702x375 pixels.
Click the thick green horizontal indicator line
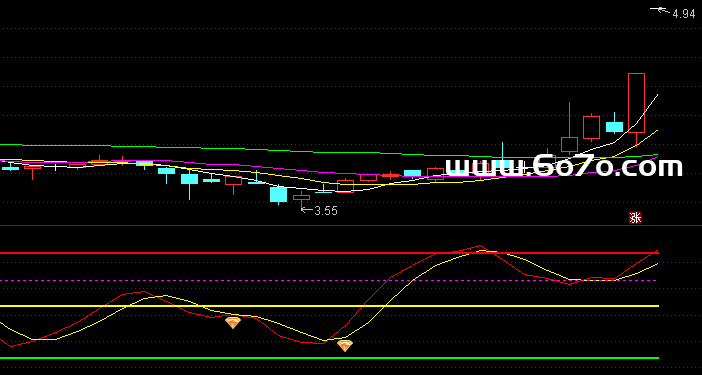point(329,358)
